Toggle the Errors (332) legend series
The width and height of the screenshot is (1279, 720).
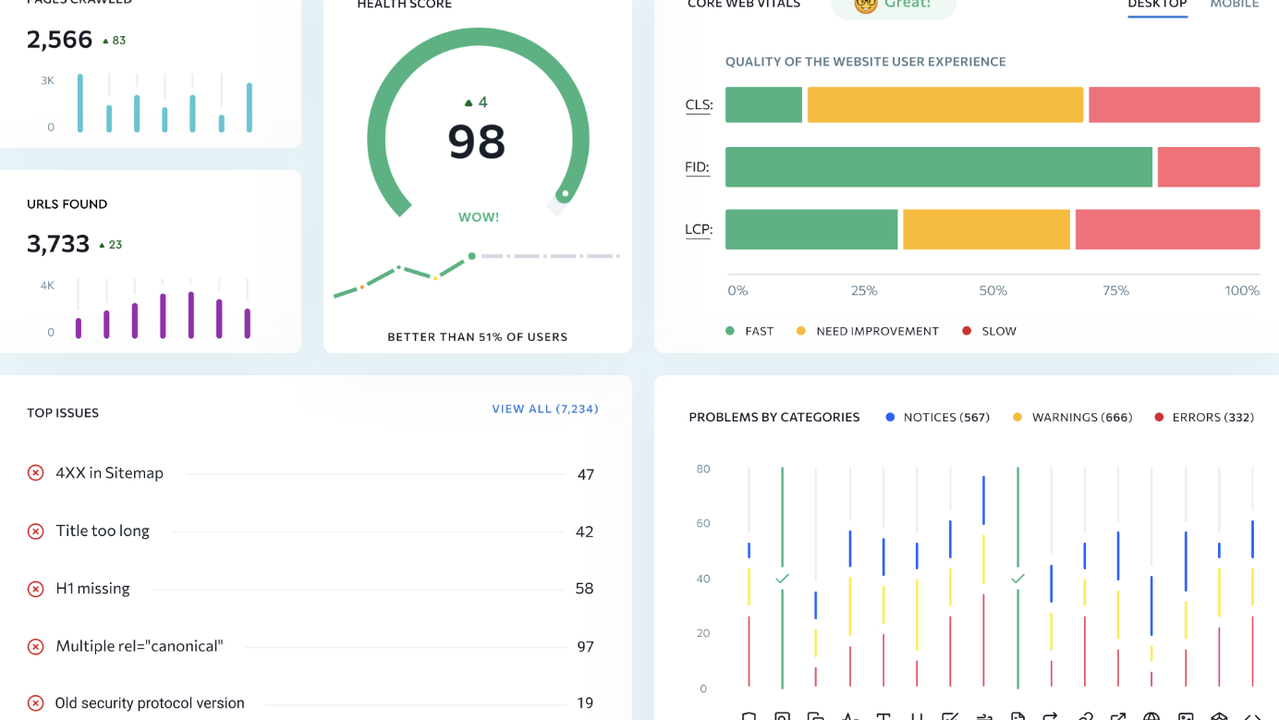(1204, 417)
